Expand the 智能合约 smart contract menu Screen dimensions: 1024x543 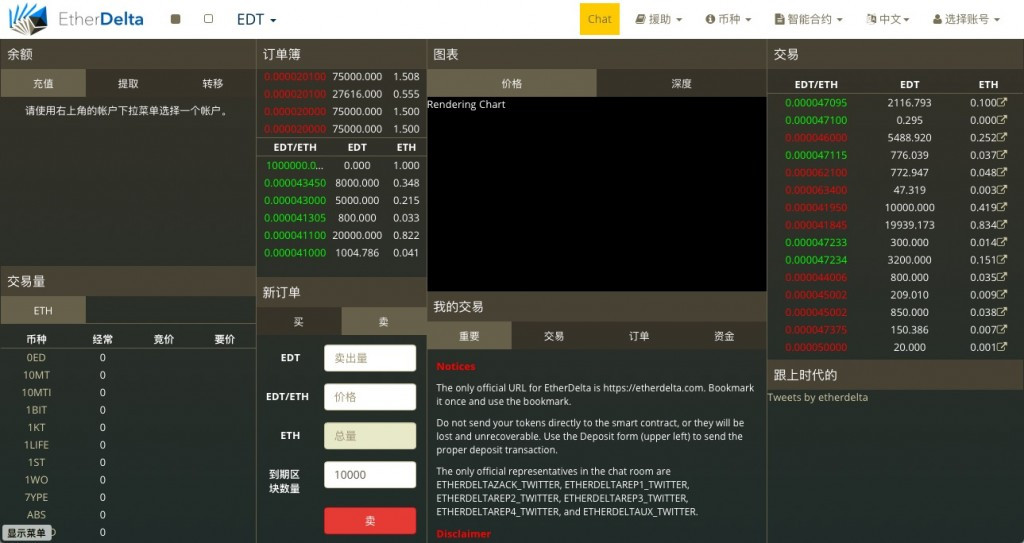808,20
